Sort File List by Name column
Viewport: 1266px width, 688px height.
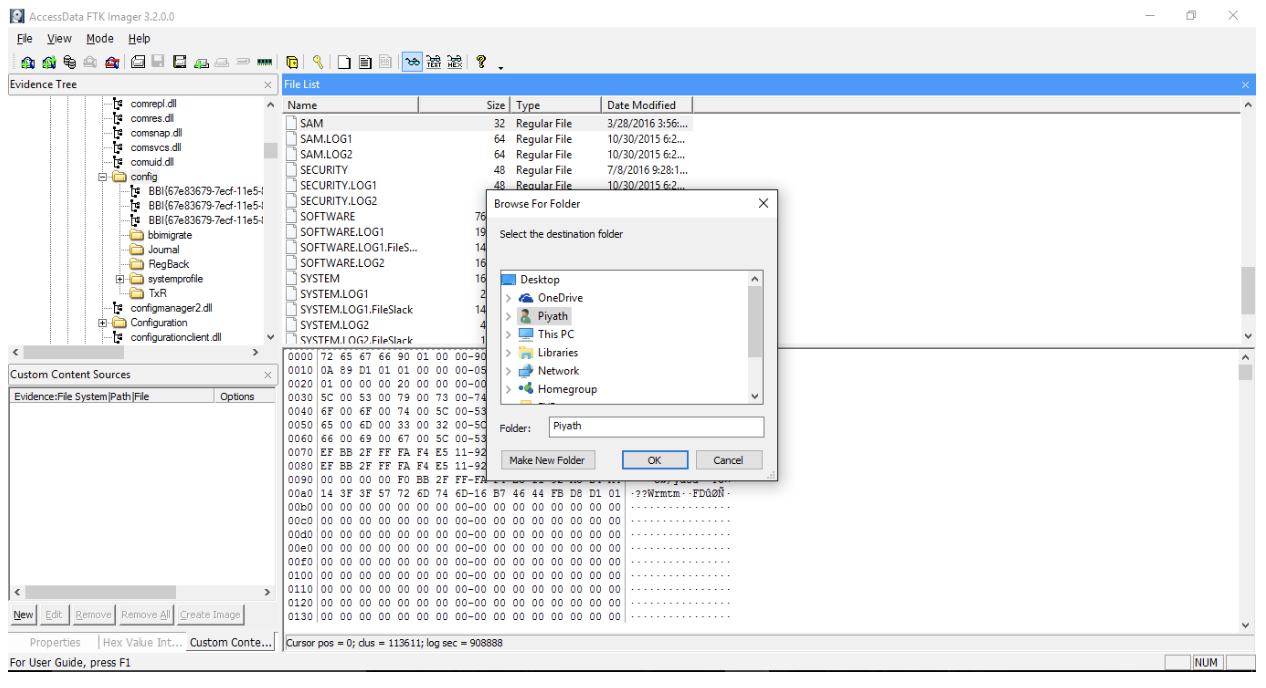(351, 105)
